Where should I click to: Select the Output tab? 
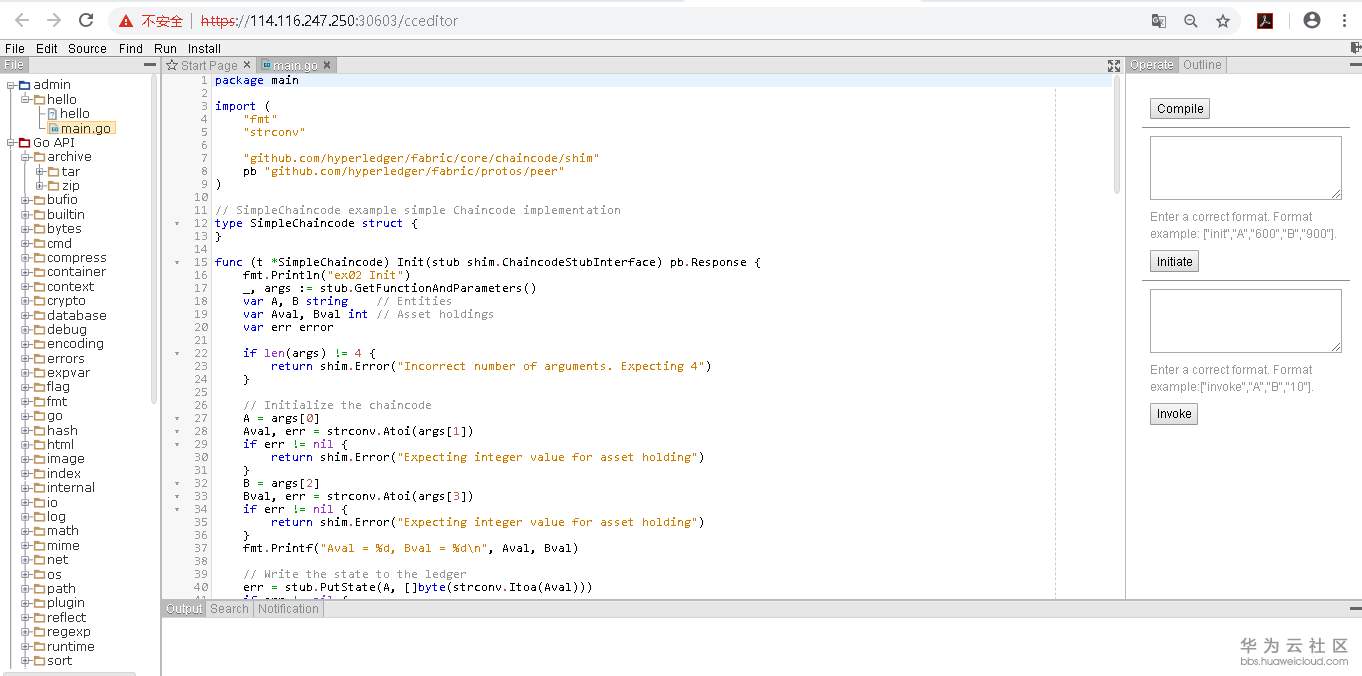pyautogui.click(x=184, y=609)
